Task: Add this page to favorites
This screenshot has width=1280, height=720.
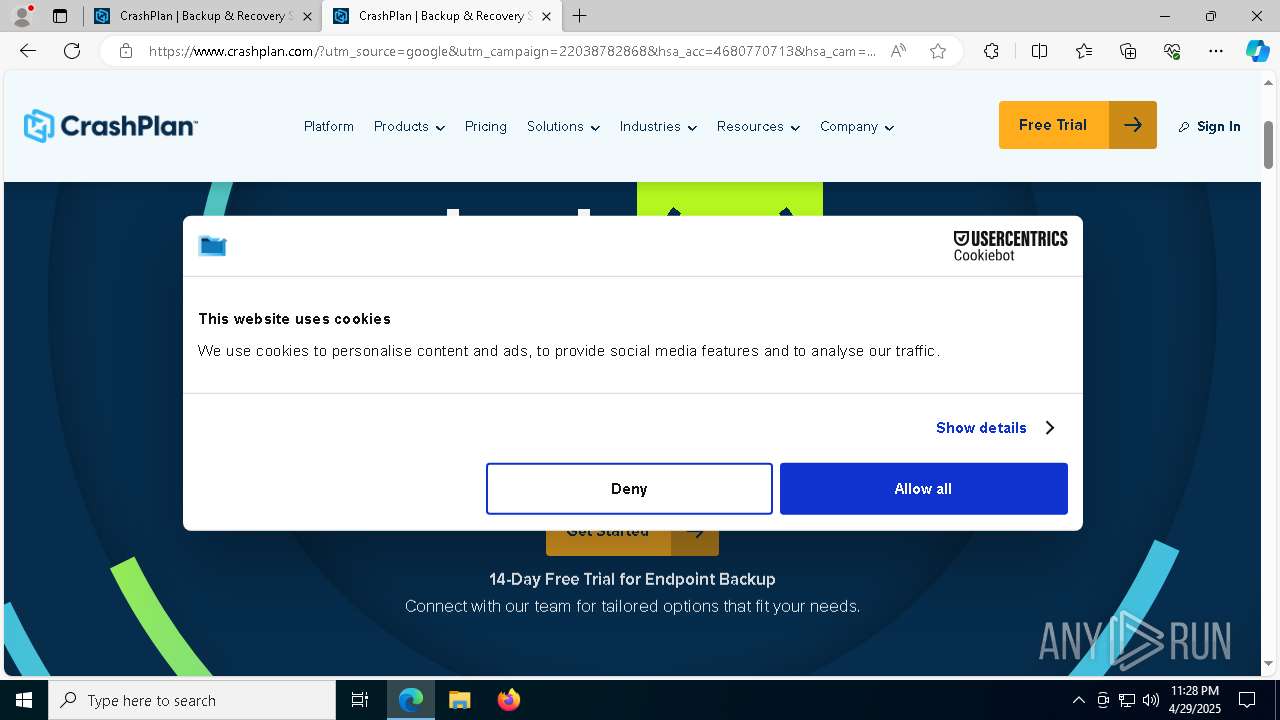Action: (x=938, y=51)
